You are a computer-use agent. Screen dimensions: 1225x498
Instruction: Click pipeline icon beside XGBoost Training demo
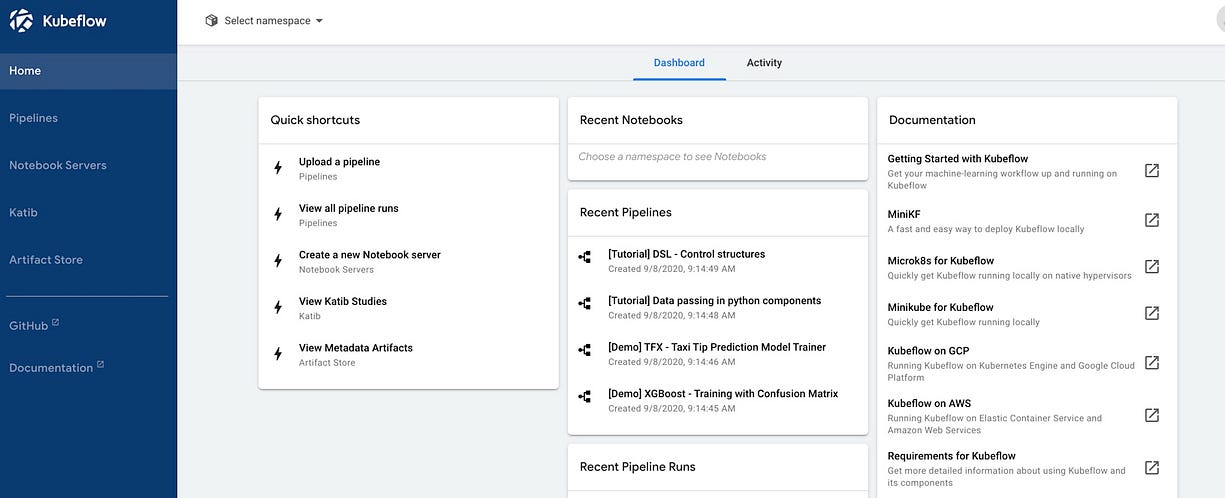click(x=585, y=397)
